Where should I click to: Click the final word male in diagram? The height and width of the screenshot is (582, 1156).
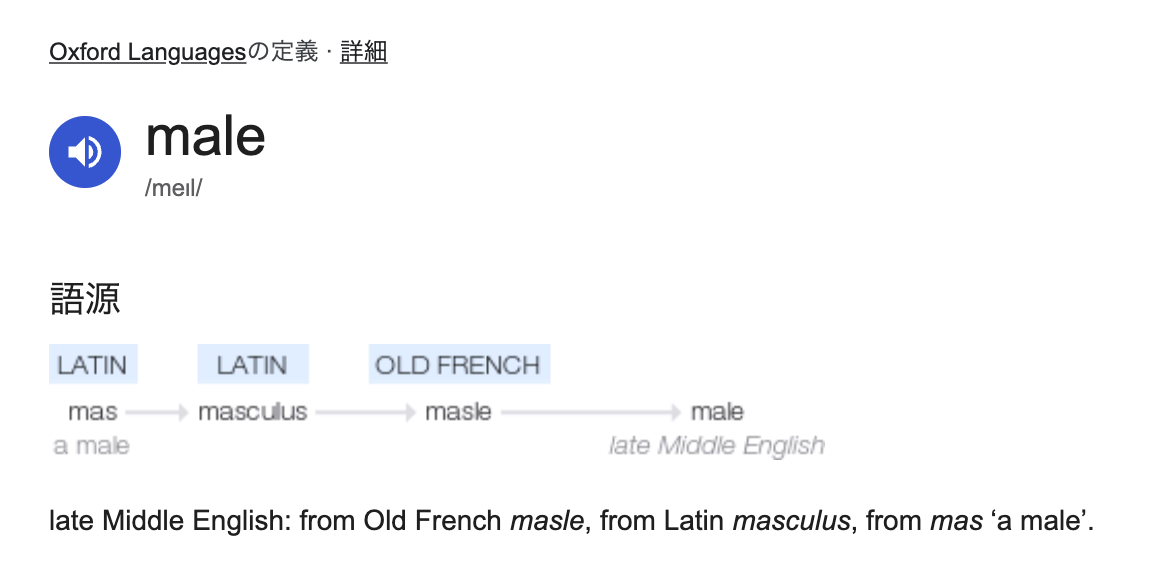(x=717, y=412)
